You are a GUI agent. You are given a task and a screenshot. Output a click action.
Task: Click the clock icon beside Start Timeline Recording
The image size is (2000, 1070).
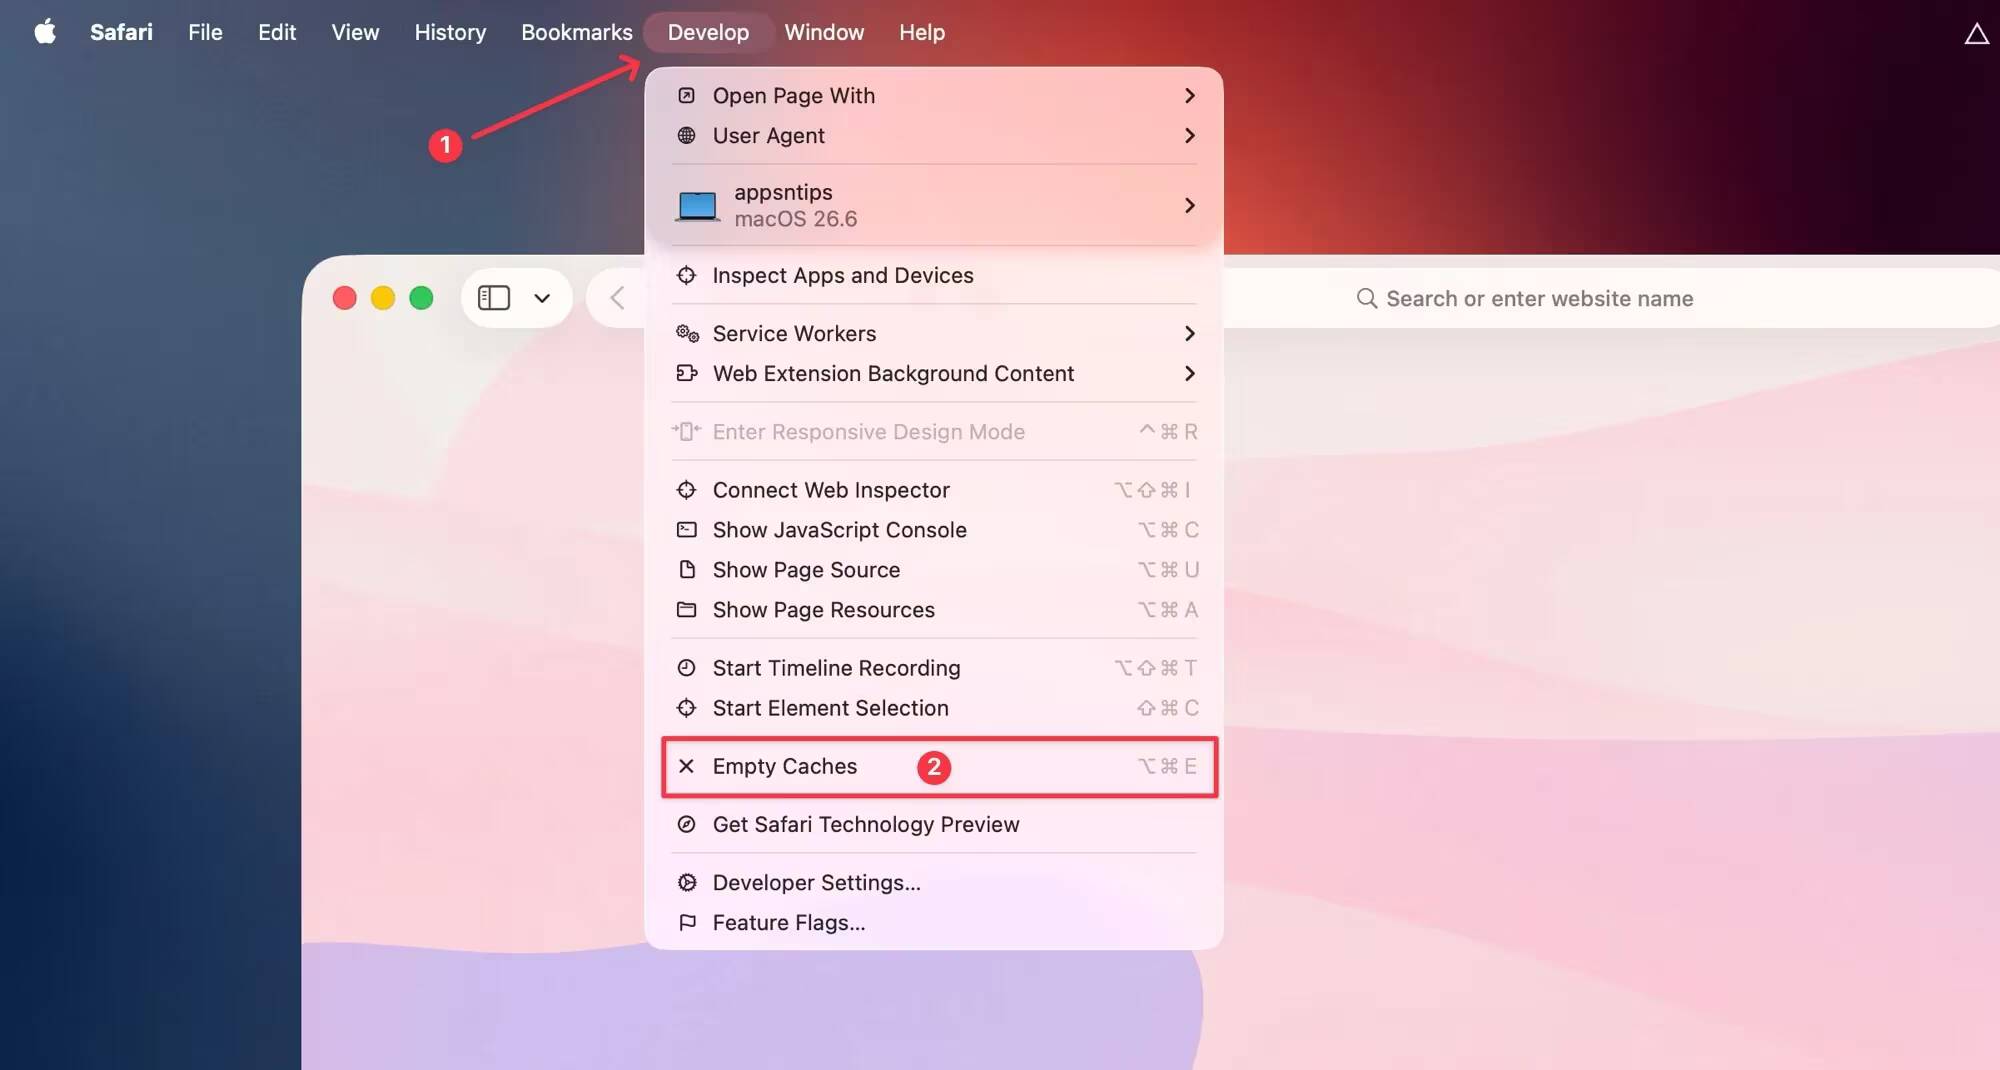686,668
